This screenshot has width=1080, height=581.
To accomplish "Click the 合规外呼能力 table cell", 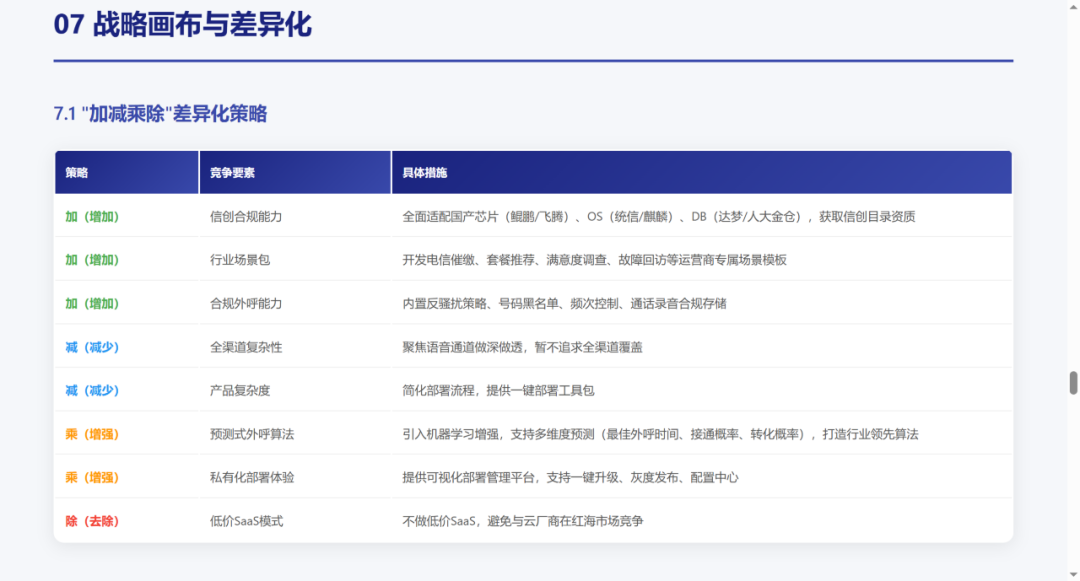I will (246, 303).
